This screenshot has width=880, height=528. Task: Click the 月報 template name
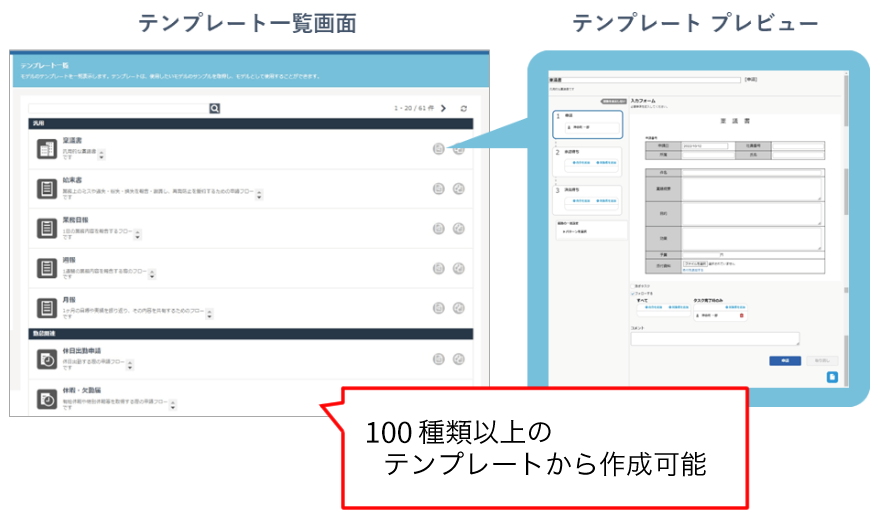68,300
